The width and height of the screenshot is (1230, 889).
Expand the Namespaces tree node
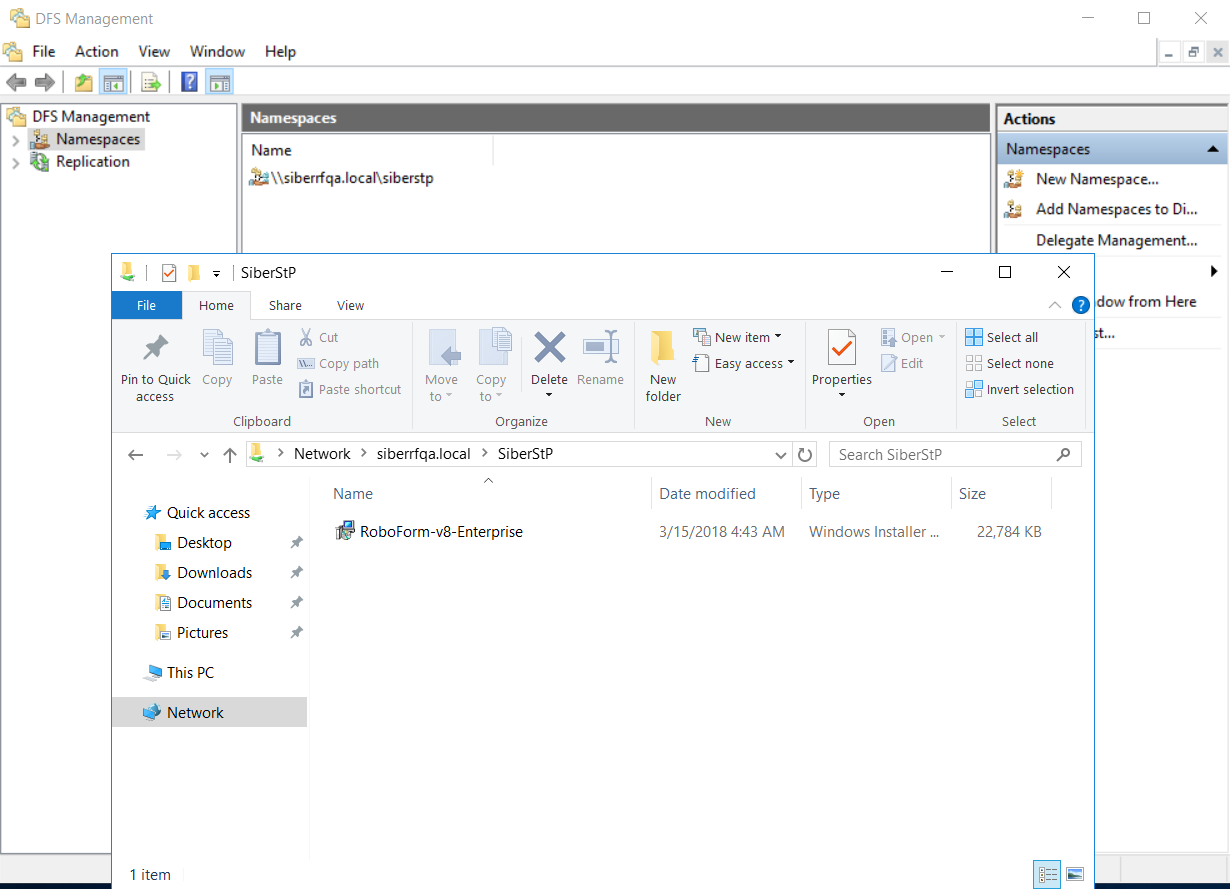point(15,140)
